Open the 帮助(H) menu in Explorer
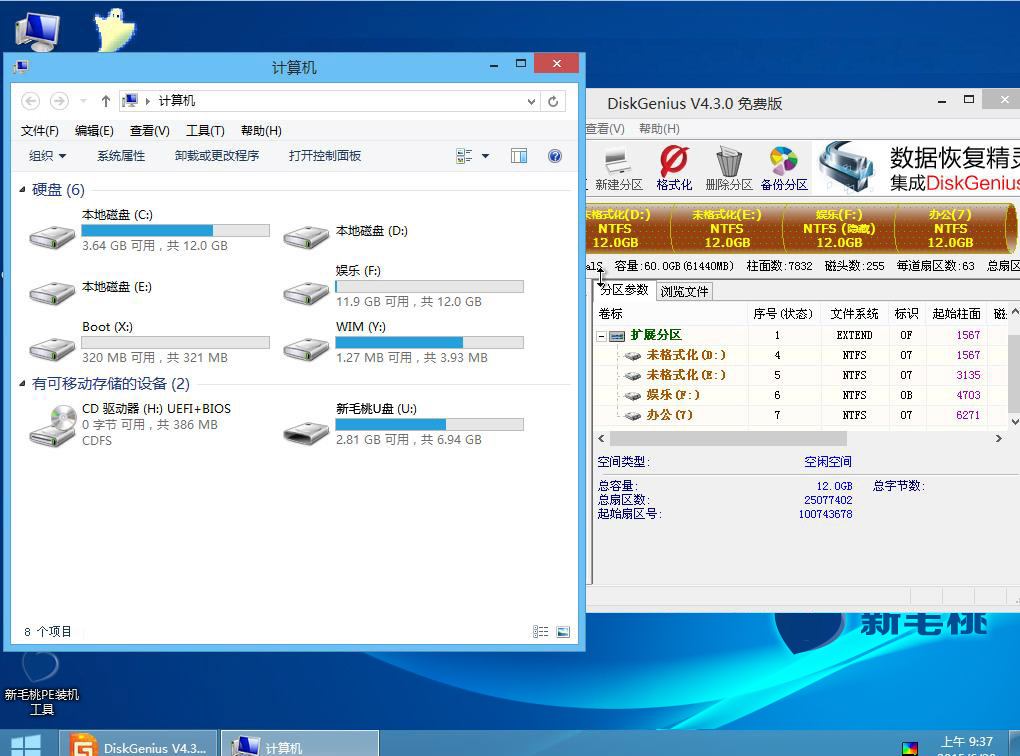Image resolution: width=1020 pixels, height=756 pixels. [x=262, y=131]
